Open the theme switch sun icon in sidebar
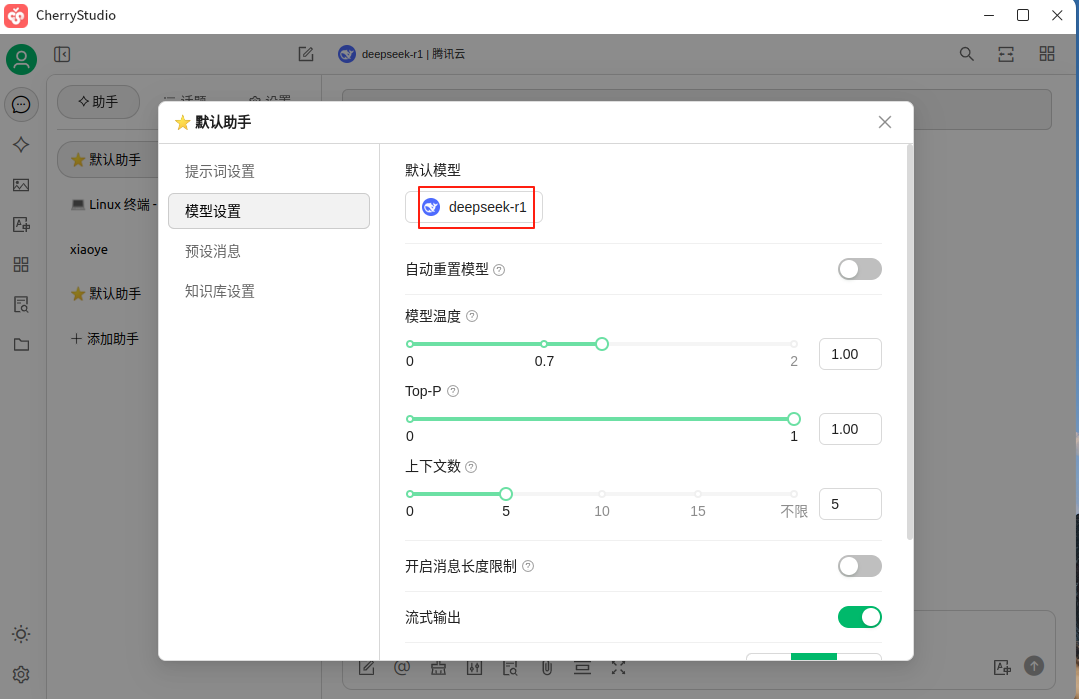The width and height of the screenshot is (1079, 699). 21,634
